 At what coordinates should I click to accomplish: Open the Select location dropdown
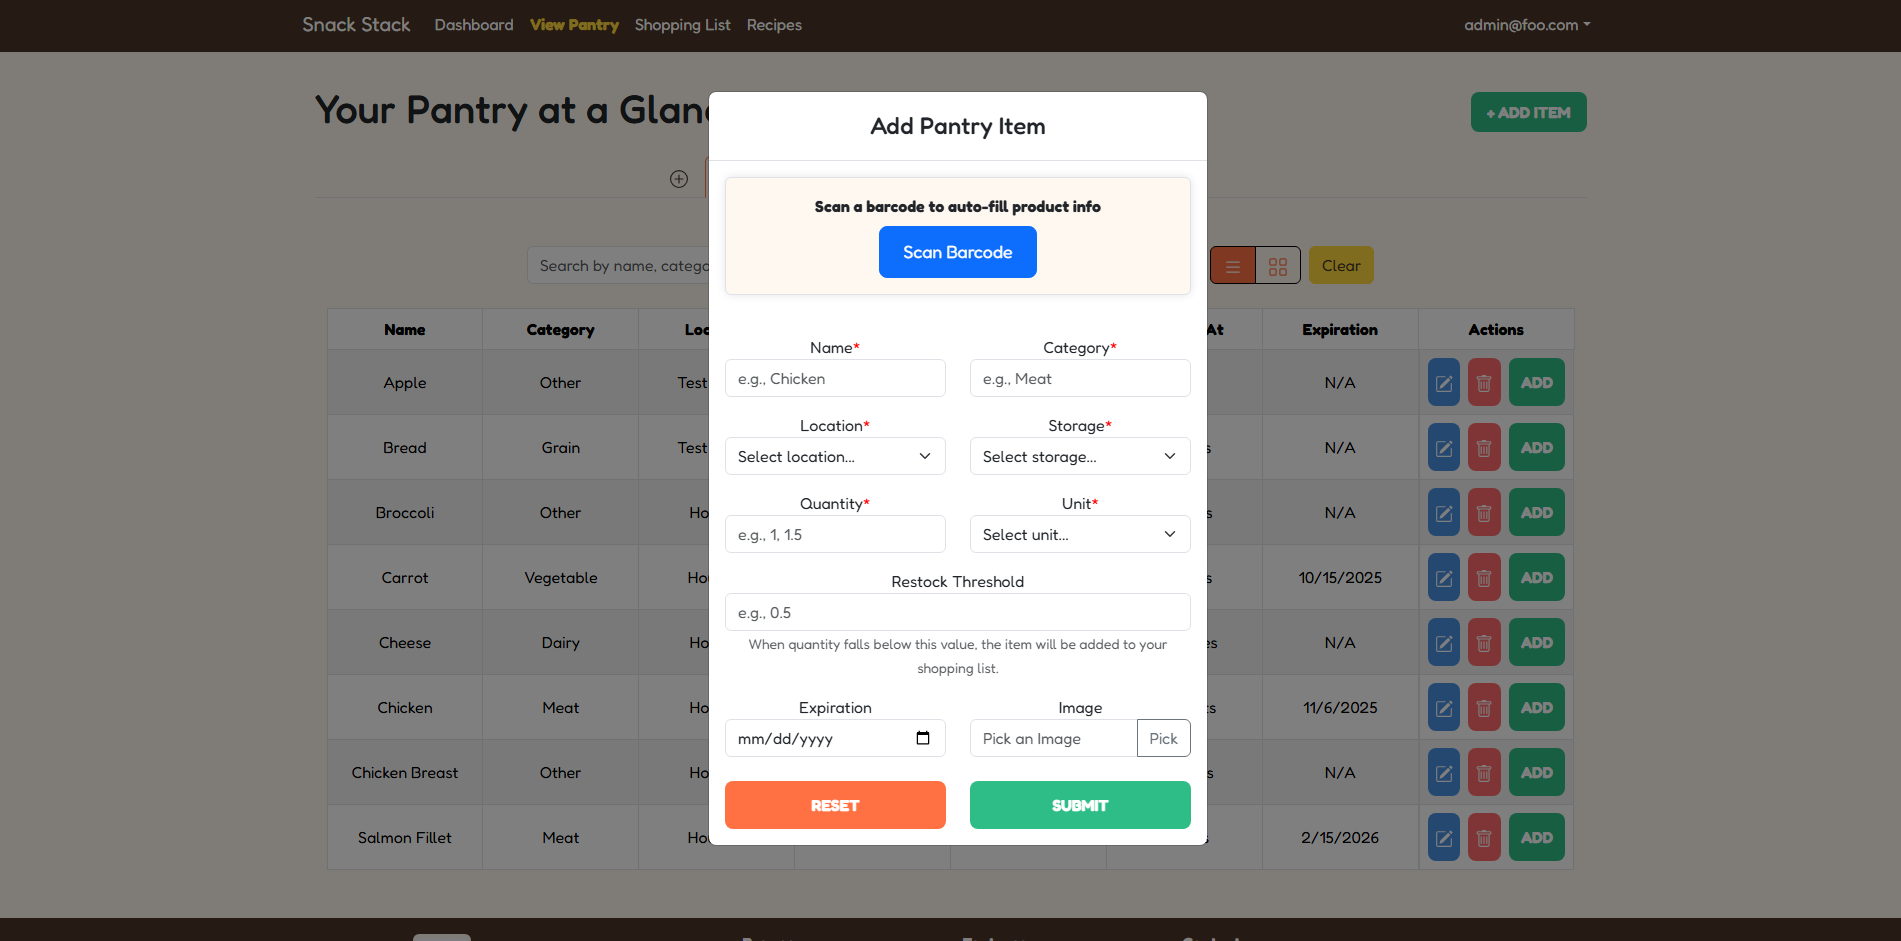pos(834,457)
